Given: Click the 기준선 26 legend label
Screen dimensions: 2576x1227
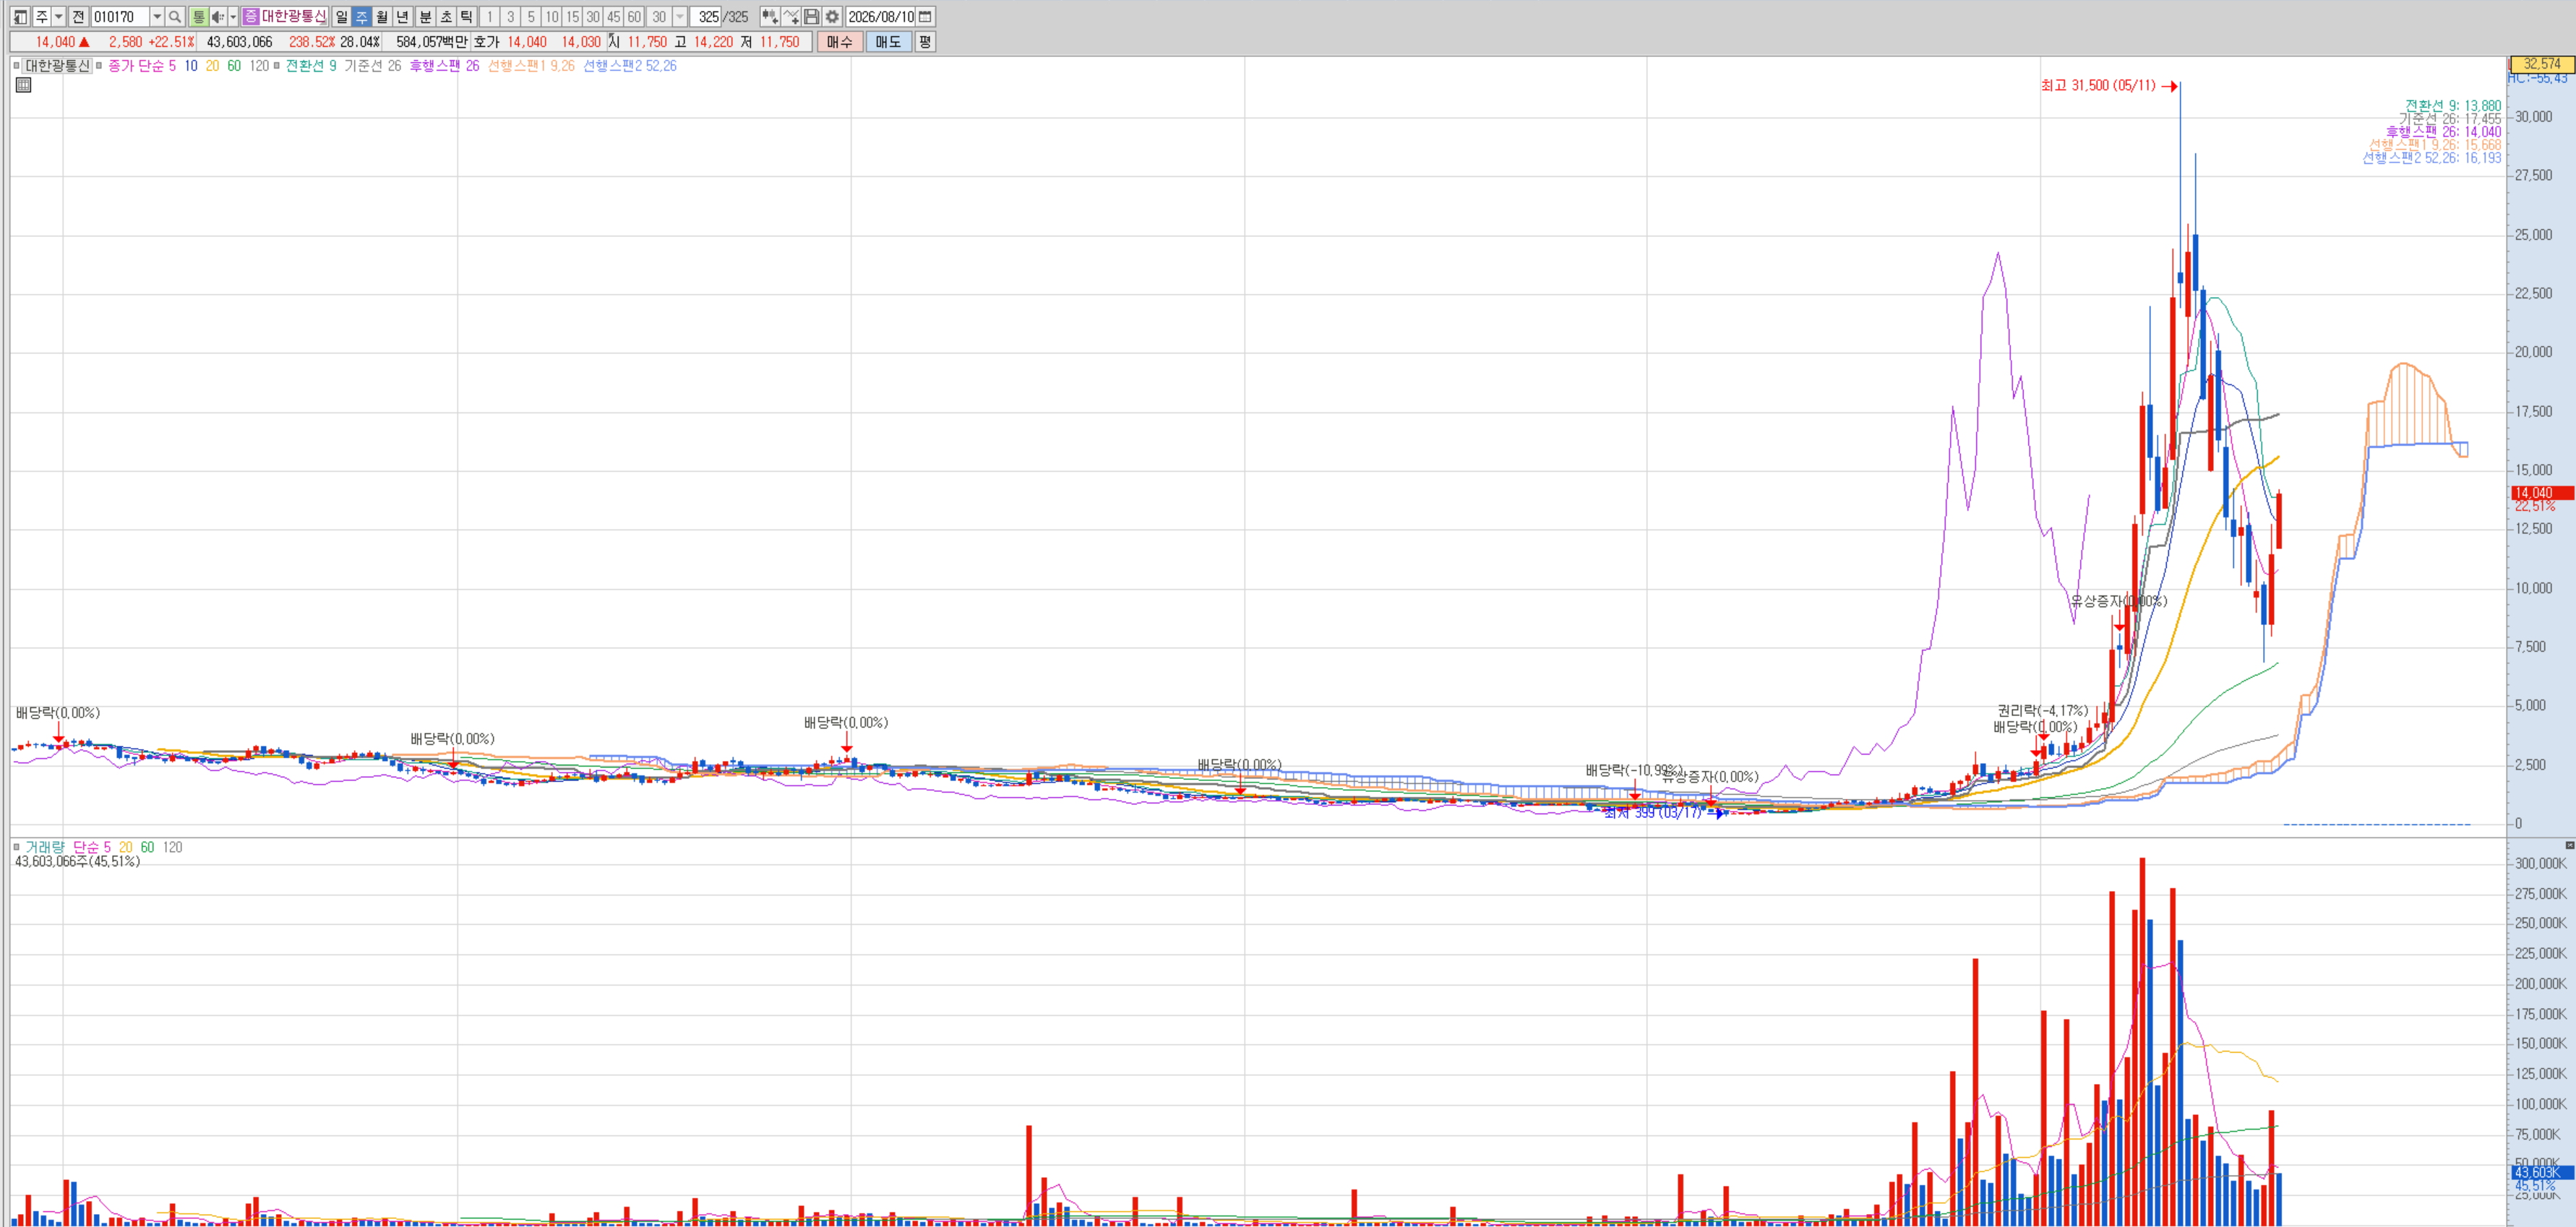Looking at the screenshot, I should (x=372, y=66).
